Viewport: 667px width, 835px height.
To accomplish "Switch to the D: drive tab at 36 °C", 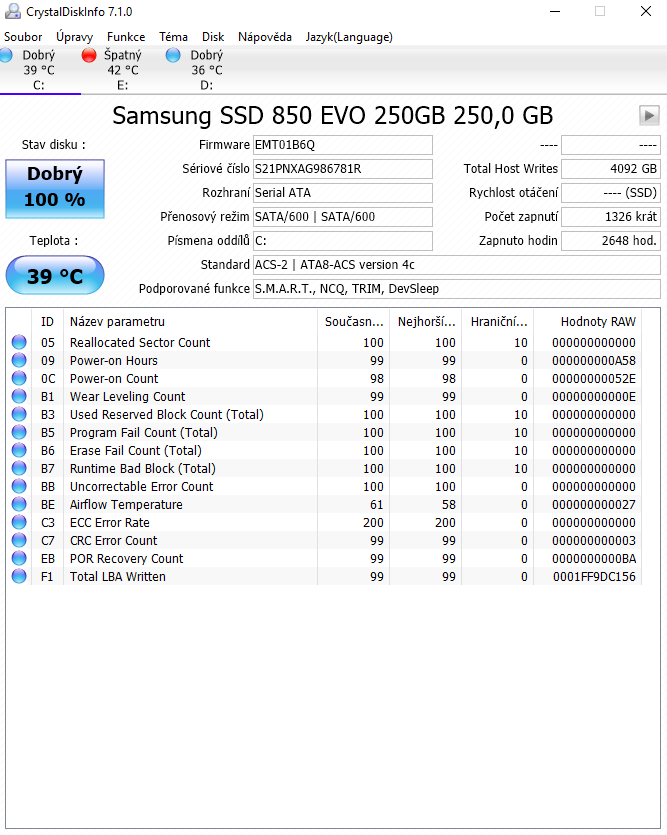I will tap(207, 70).
